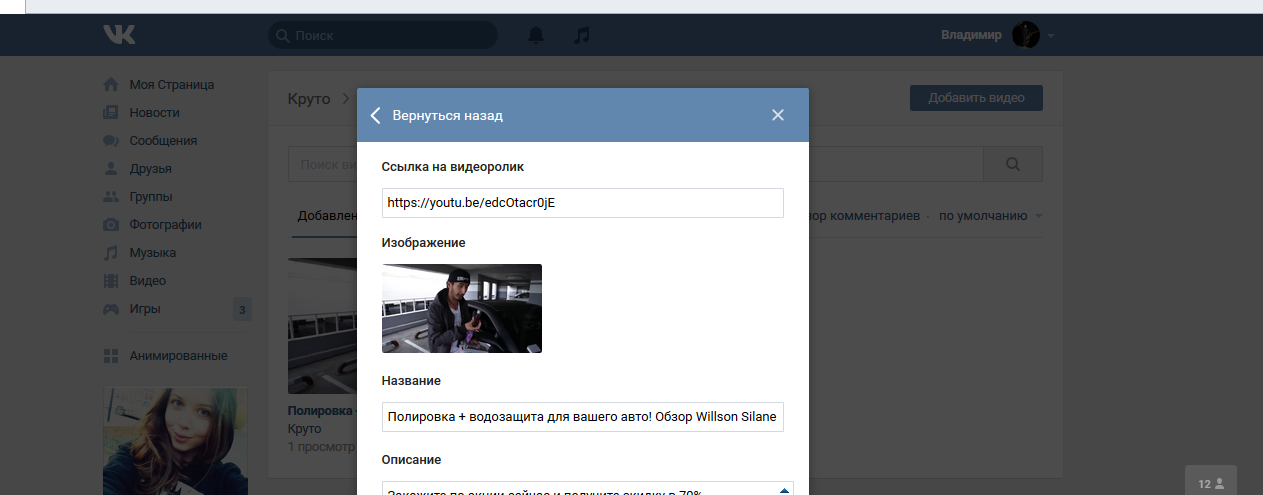Click the girl photo in left sidebar
The image size is (1263, 495).
tap(175, 441)
